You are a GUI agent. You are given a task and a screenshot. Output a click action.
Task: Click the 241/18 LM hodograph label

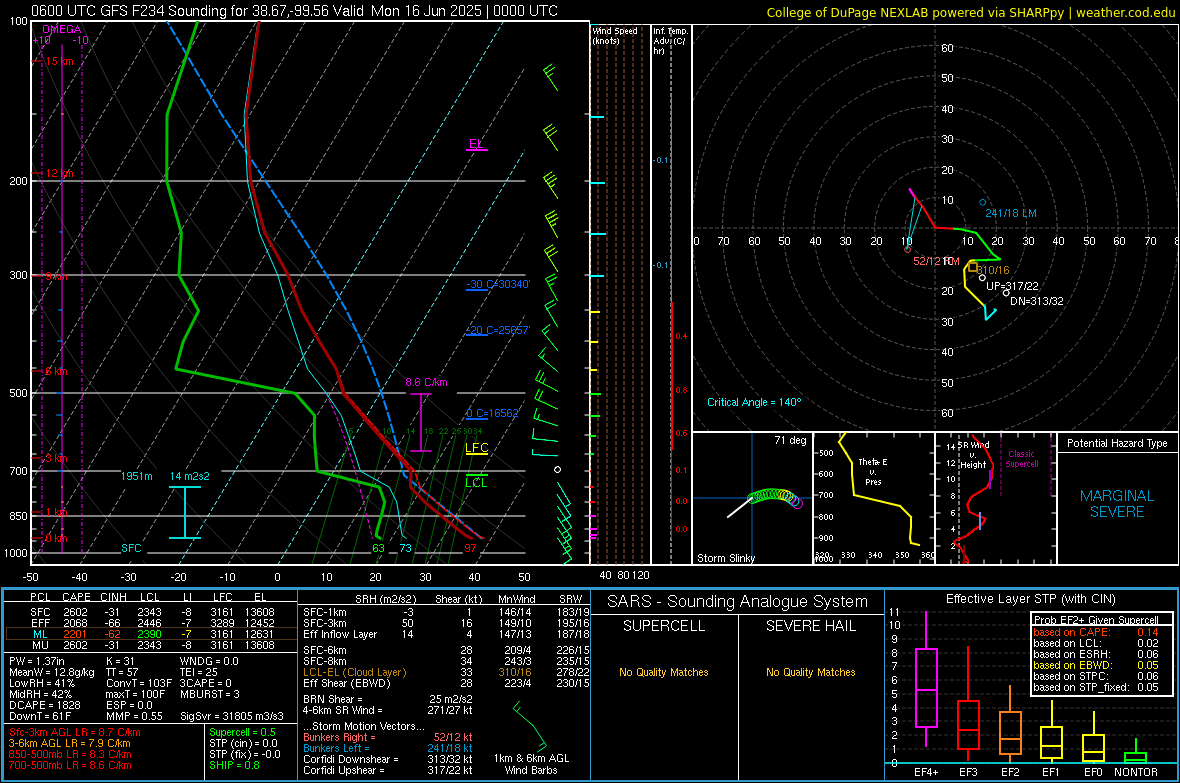(1011, 213)
